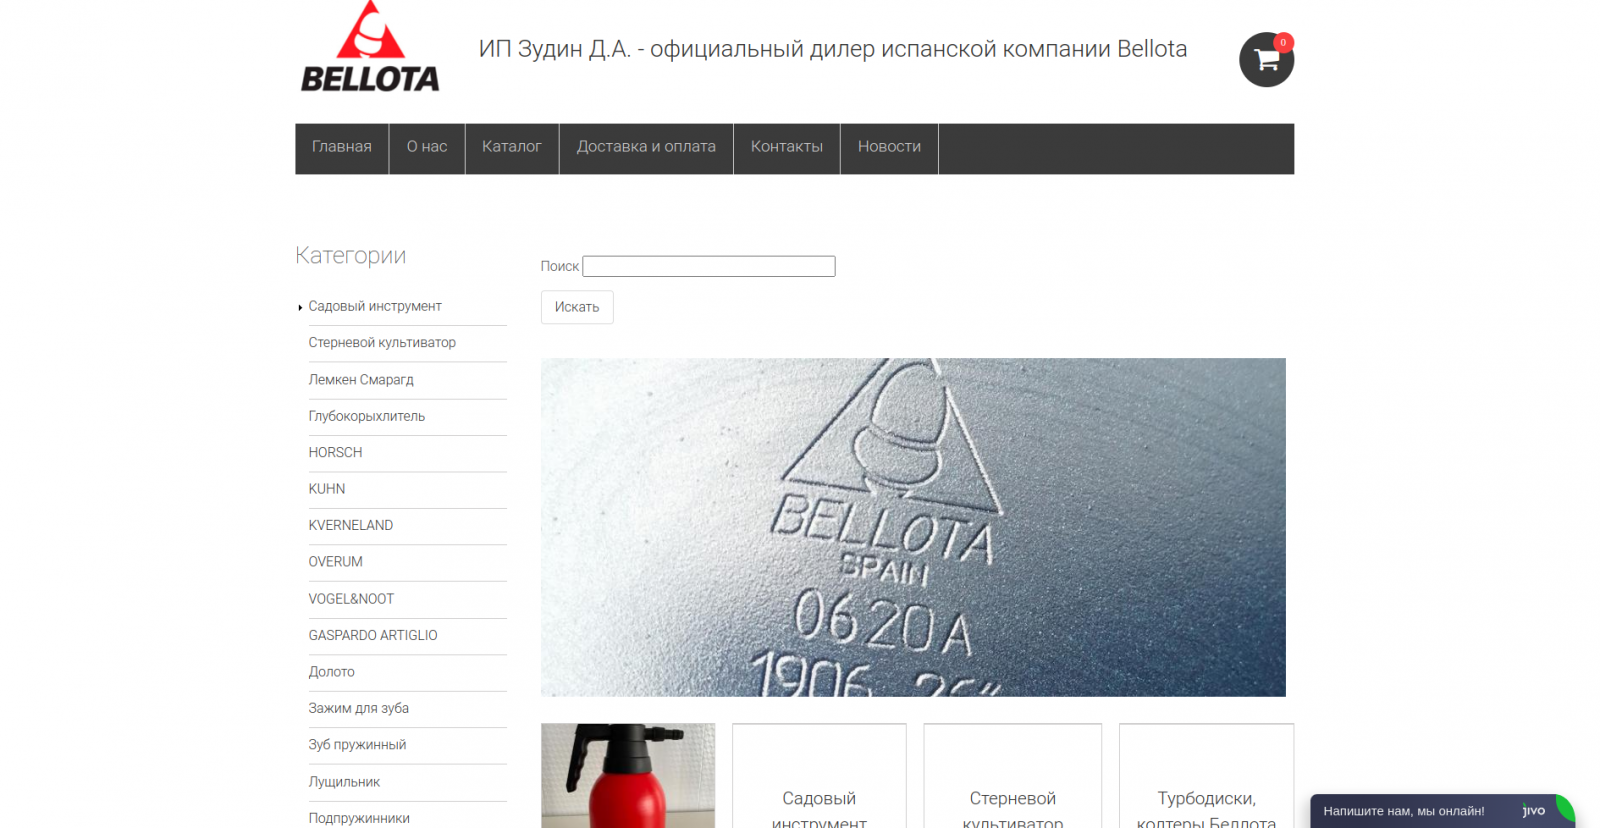Open the shopping cart icon
The image size is (1600, 828).
tap(1266, 60)
